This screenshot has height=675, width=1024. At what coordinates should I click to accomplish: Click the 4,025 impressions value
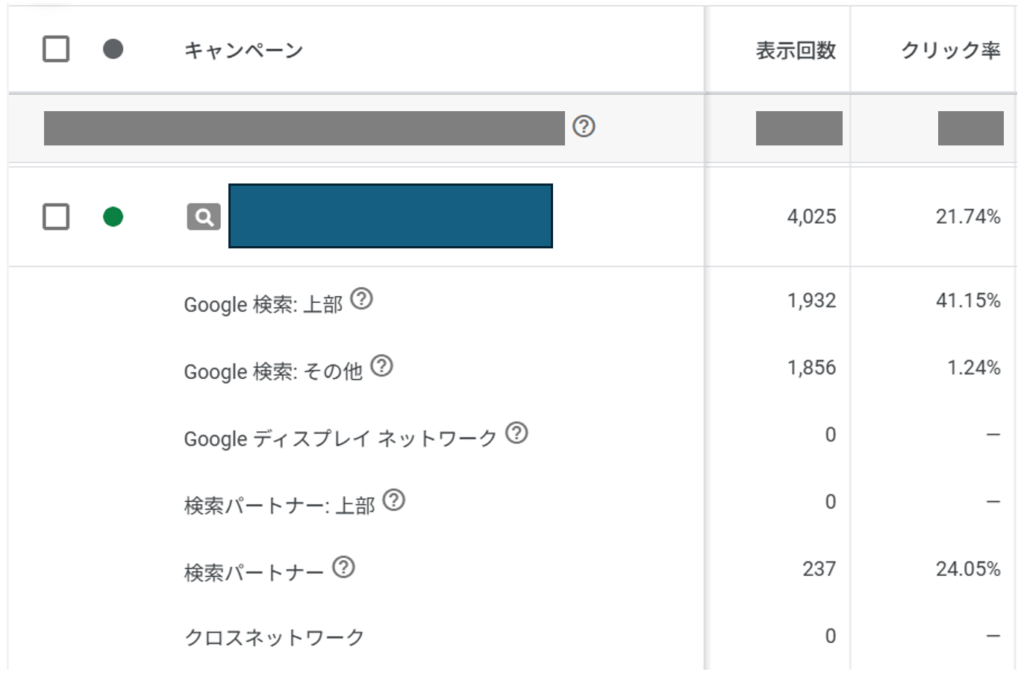[811, 217]
